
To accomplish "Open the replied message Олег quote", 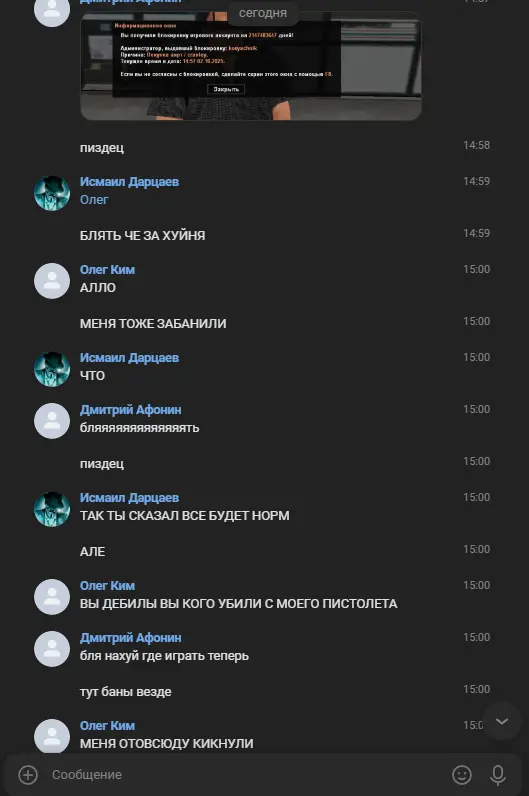I will [x=94, y=200].
